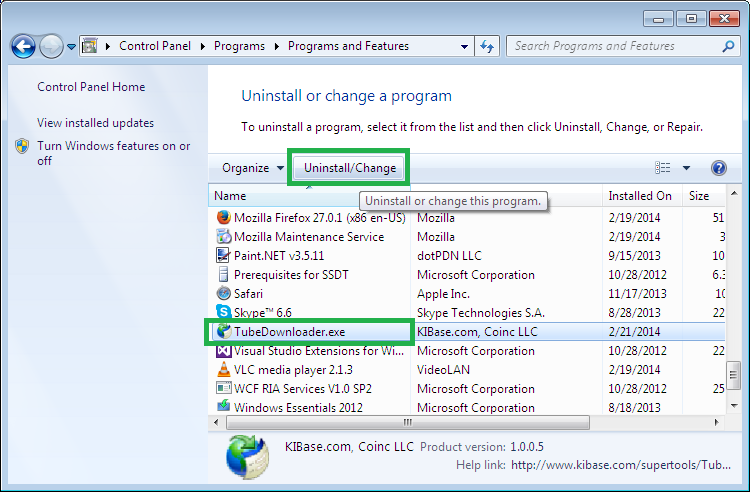
Task: Click Uninstall/Change button
Action: pos(349,168)
